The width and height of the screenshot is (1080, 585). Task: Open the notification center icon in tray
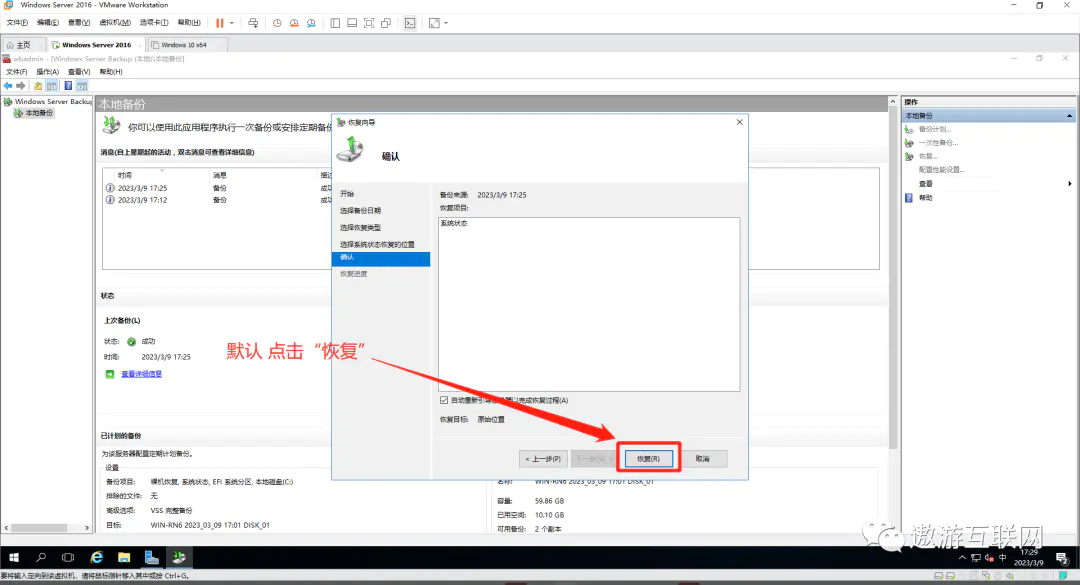tap(1062, 557)
